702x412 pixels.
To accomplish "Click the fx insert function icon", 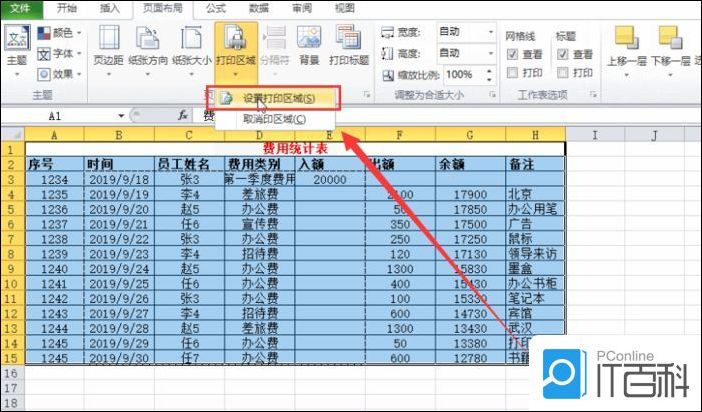I will (x=183, y=116).
